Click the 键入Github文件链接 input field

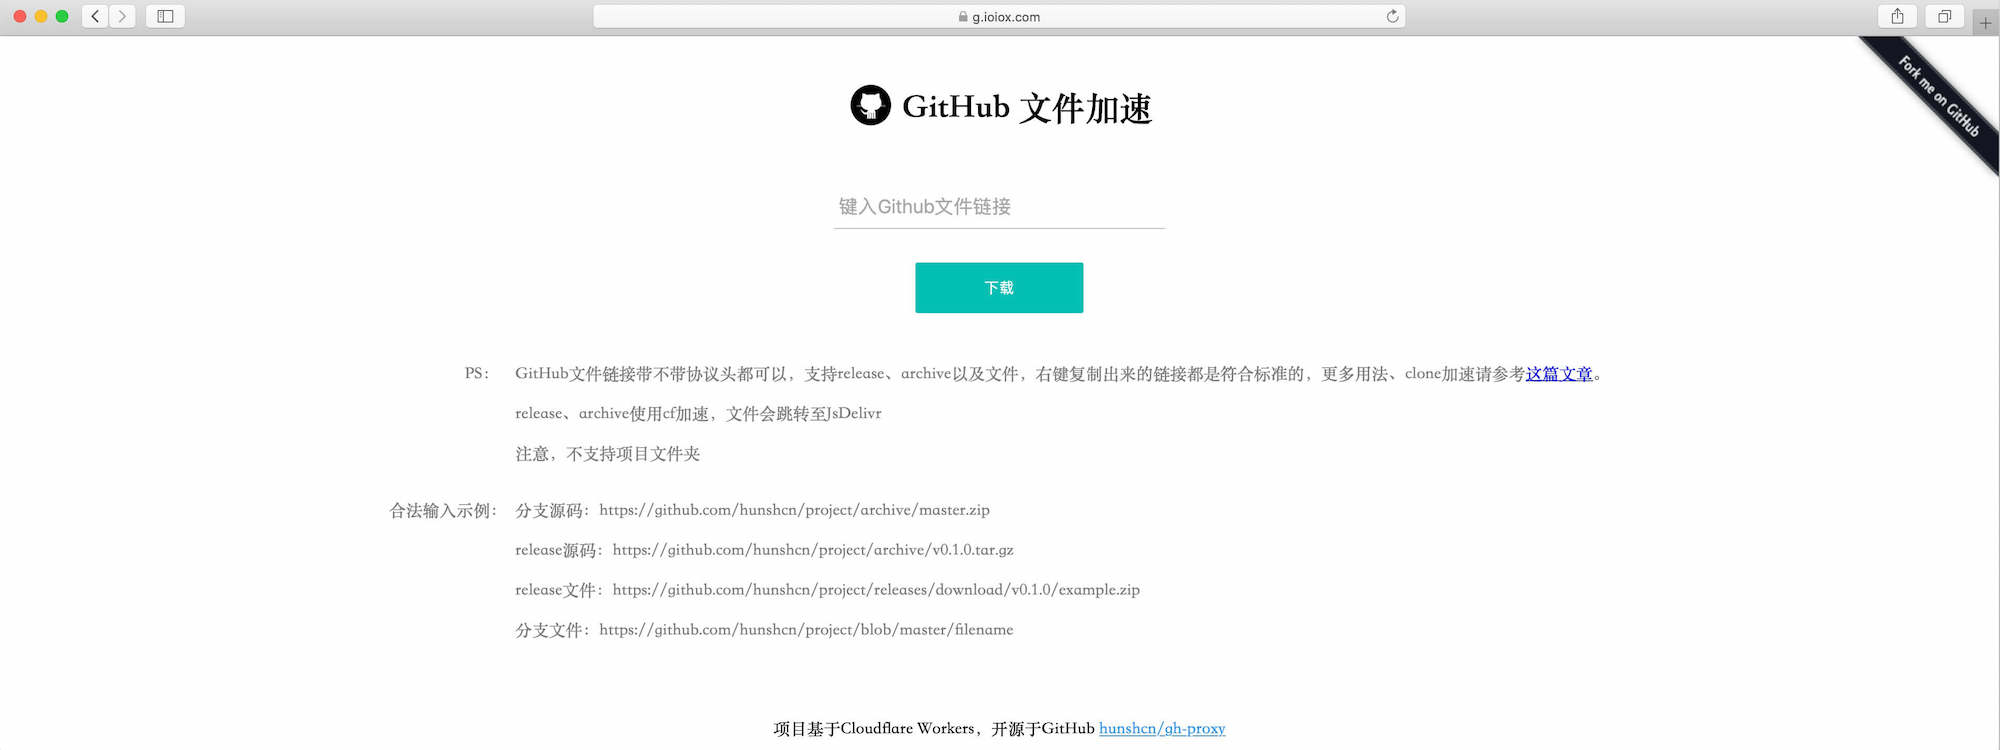pos(999,207)
